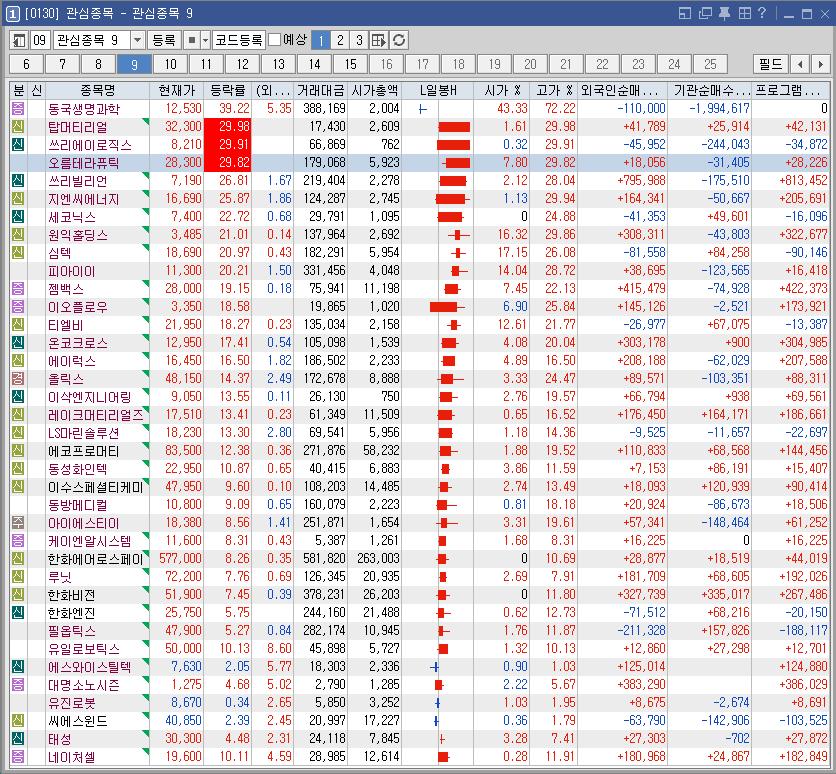Select the 오름테라퓨틱 stock row name
This screenshot has height=774, width=836.
pyautogui.click(x=83, y=163)
